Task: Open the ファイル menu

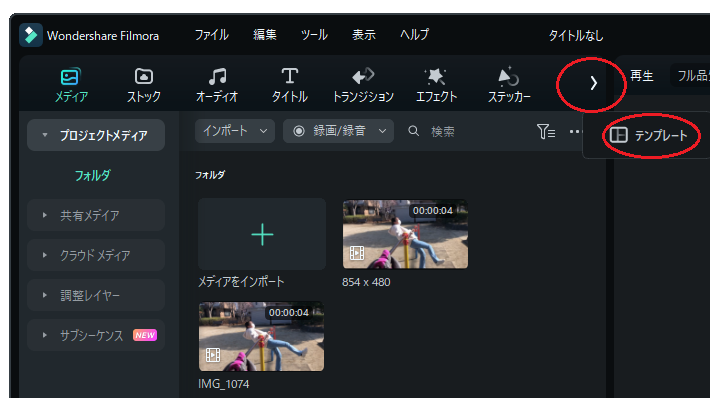Action: pos(211,35)
